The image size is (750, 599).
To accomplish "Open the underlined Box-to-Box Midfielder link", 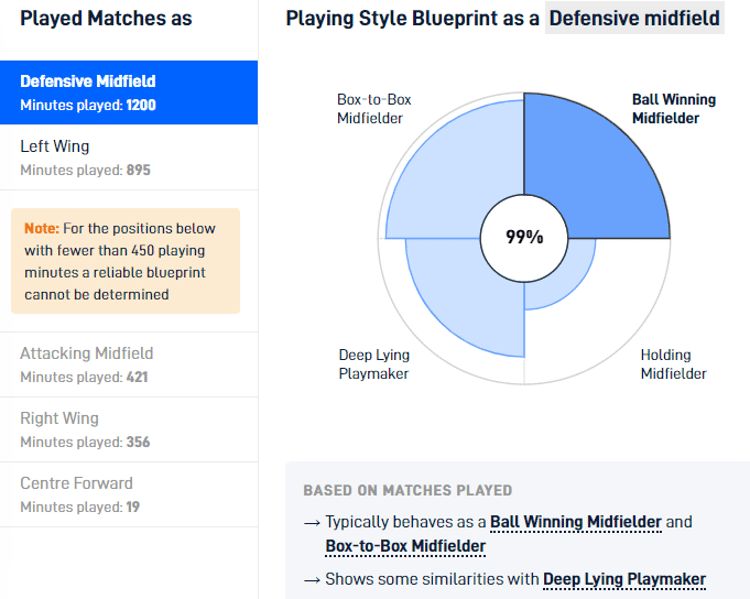I will pos(405,546).
